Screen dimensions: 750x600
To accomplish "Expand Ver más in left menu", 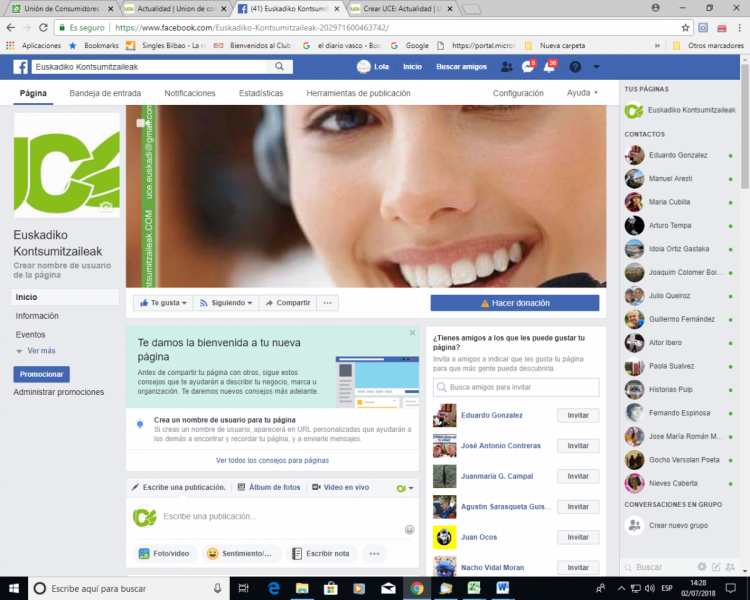I will [36, 351].
